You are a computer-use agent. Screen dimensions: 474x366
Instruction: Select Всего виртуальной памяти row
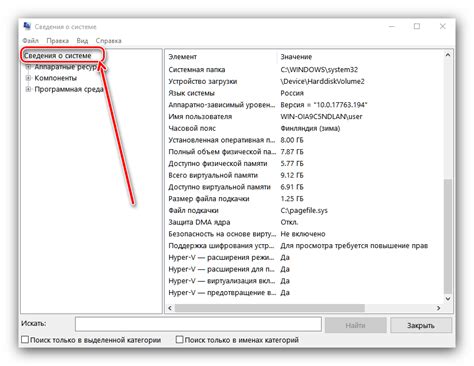click(304, 175)
